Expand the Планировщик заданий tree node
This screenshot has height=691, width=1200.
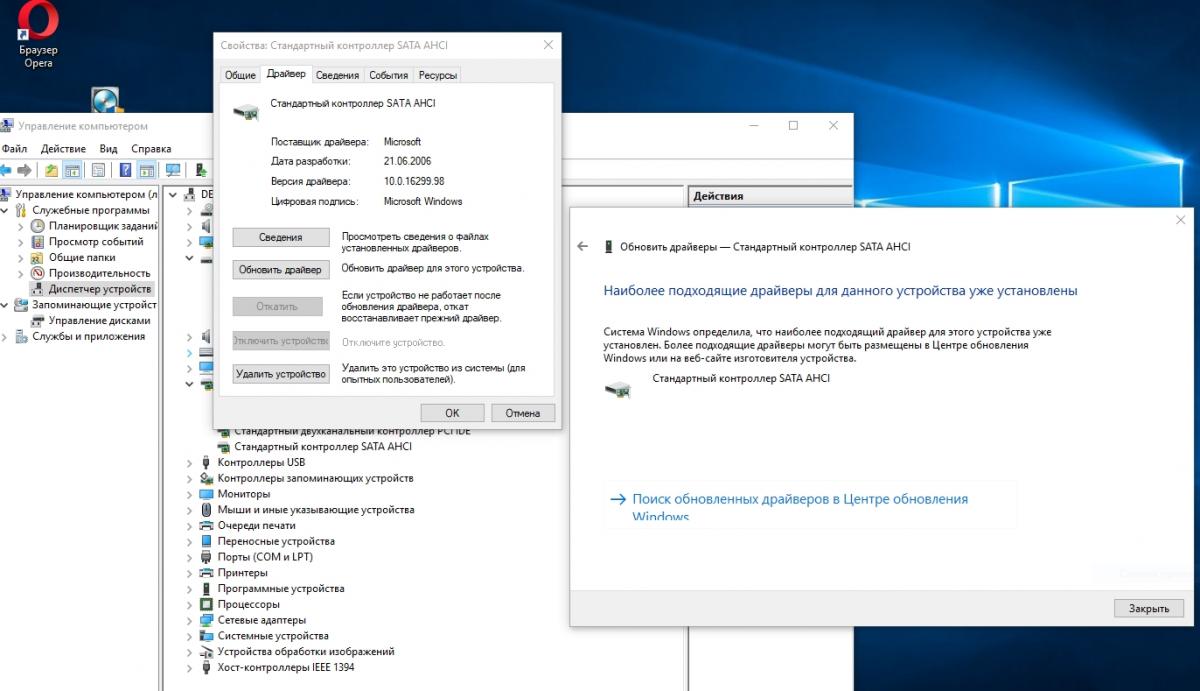[22, 226]
